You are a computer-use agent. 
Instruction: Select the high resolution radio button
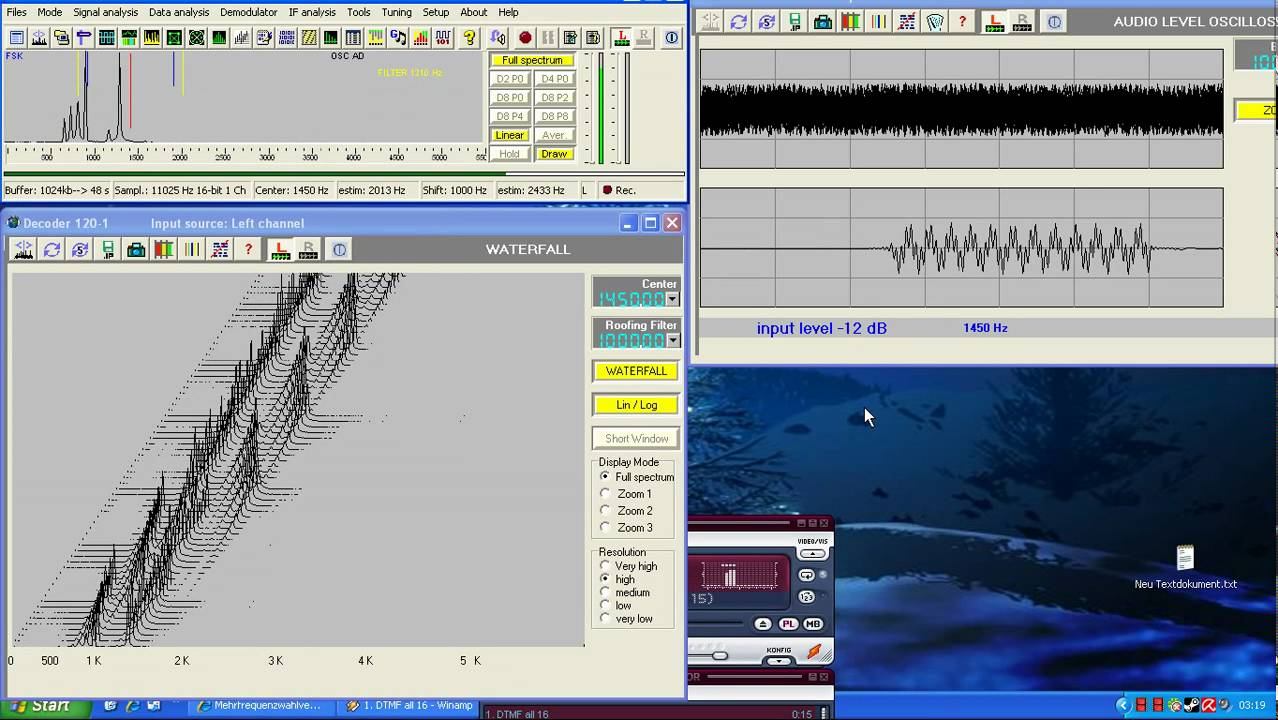[x=605, y=579]
